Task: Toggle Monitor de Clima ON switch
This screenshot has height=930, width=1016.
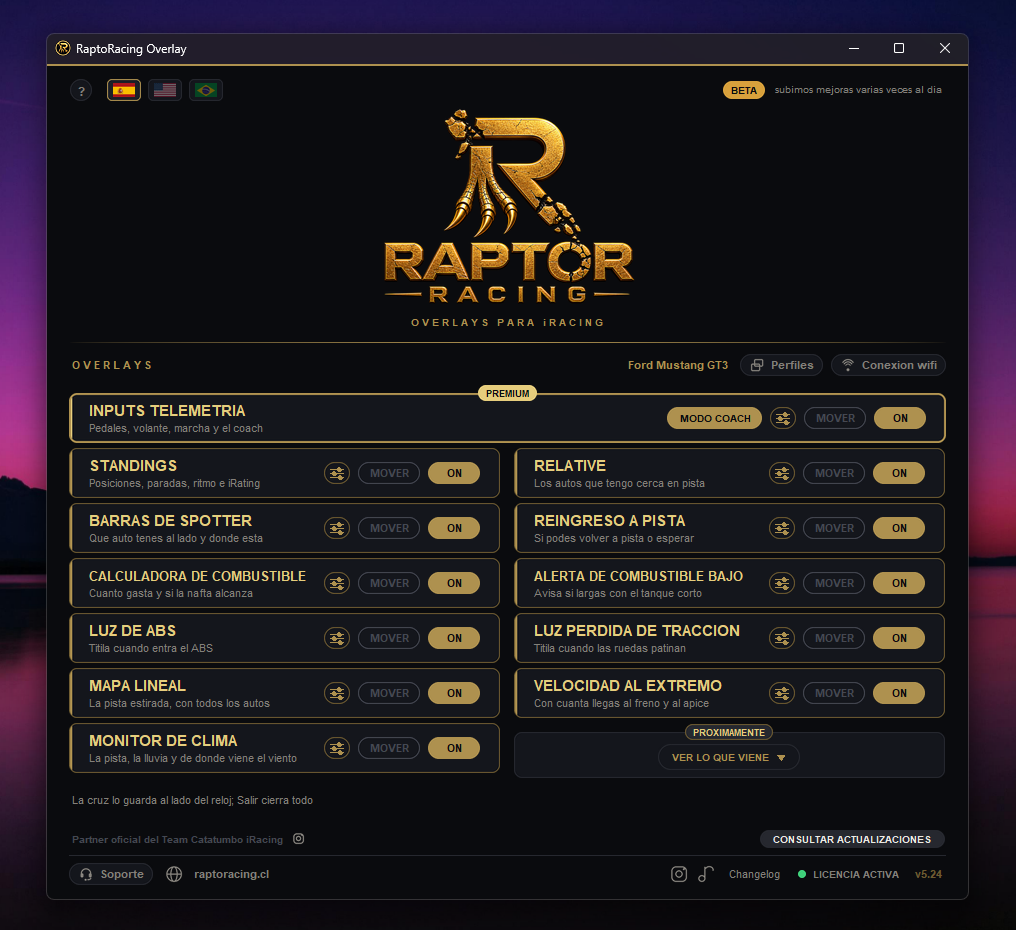Action: (x=454, y=749)
